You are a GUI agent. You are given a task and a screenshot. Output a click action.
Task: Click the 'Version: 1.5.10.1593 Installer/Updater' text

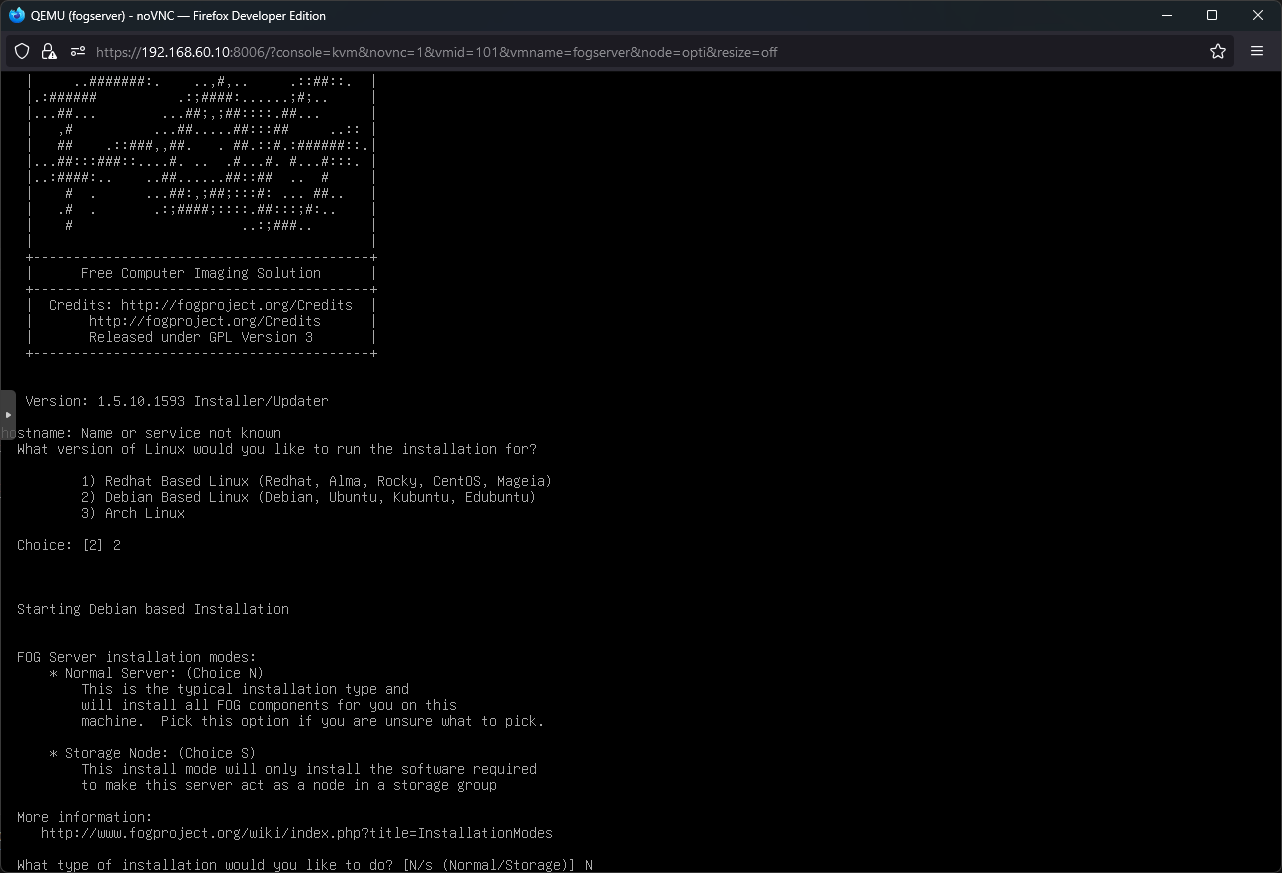[x=177, y=401]
